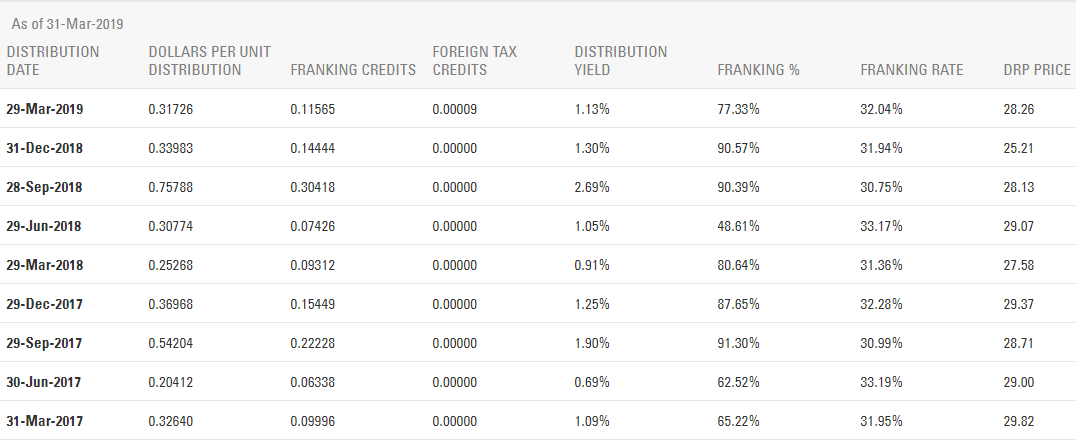1076x443 pixels.
Task: Click the 0.75788 dollars per unit value
Action: coord(171,187)
